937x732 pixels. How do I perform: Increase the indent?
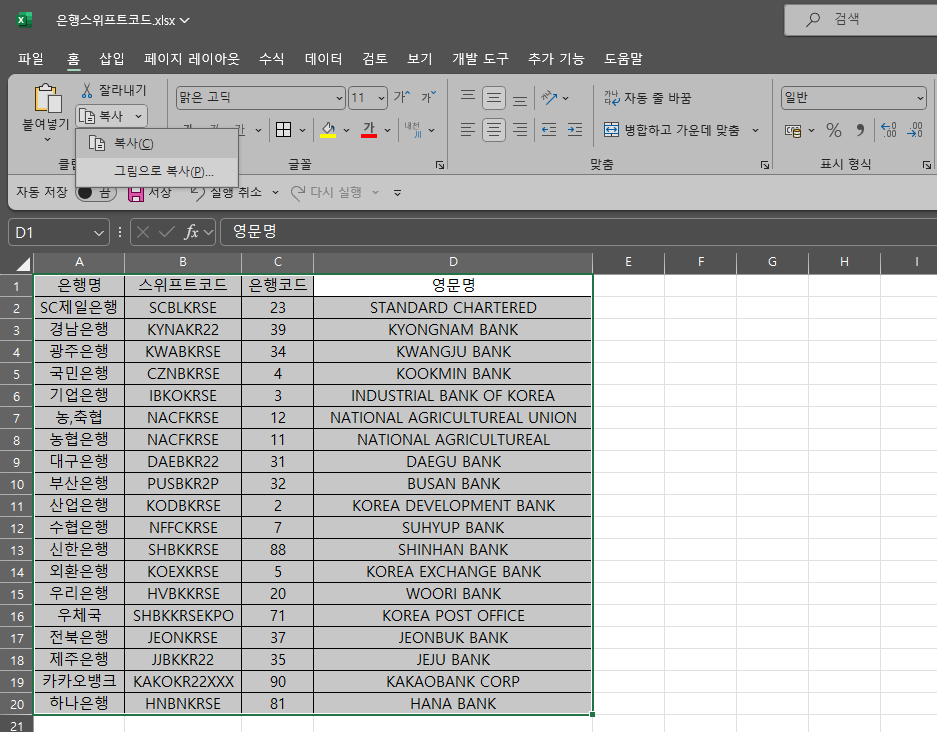pos(575,130)
